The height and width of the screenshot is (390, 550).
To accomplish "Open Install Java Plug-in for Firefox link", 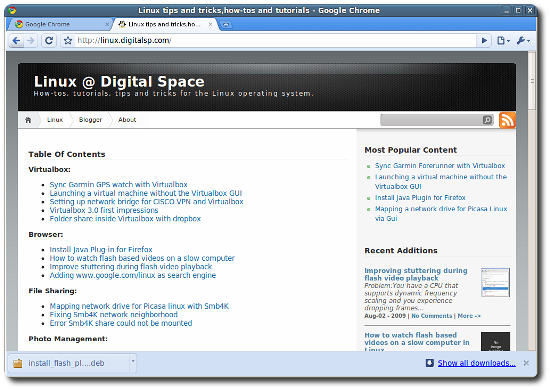I will pyautogui.click(x=101, y=250).
